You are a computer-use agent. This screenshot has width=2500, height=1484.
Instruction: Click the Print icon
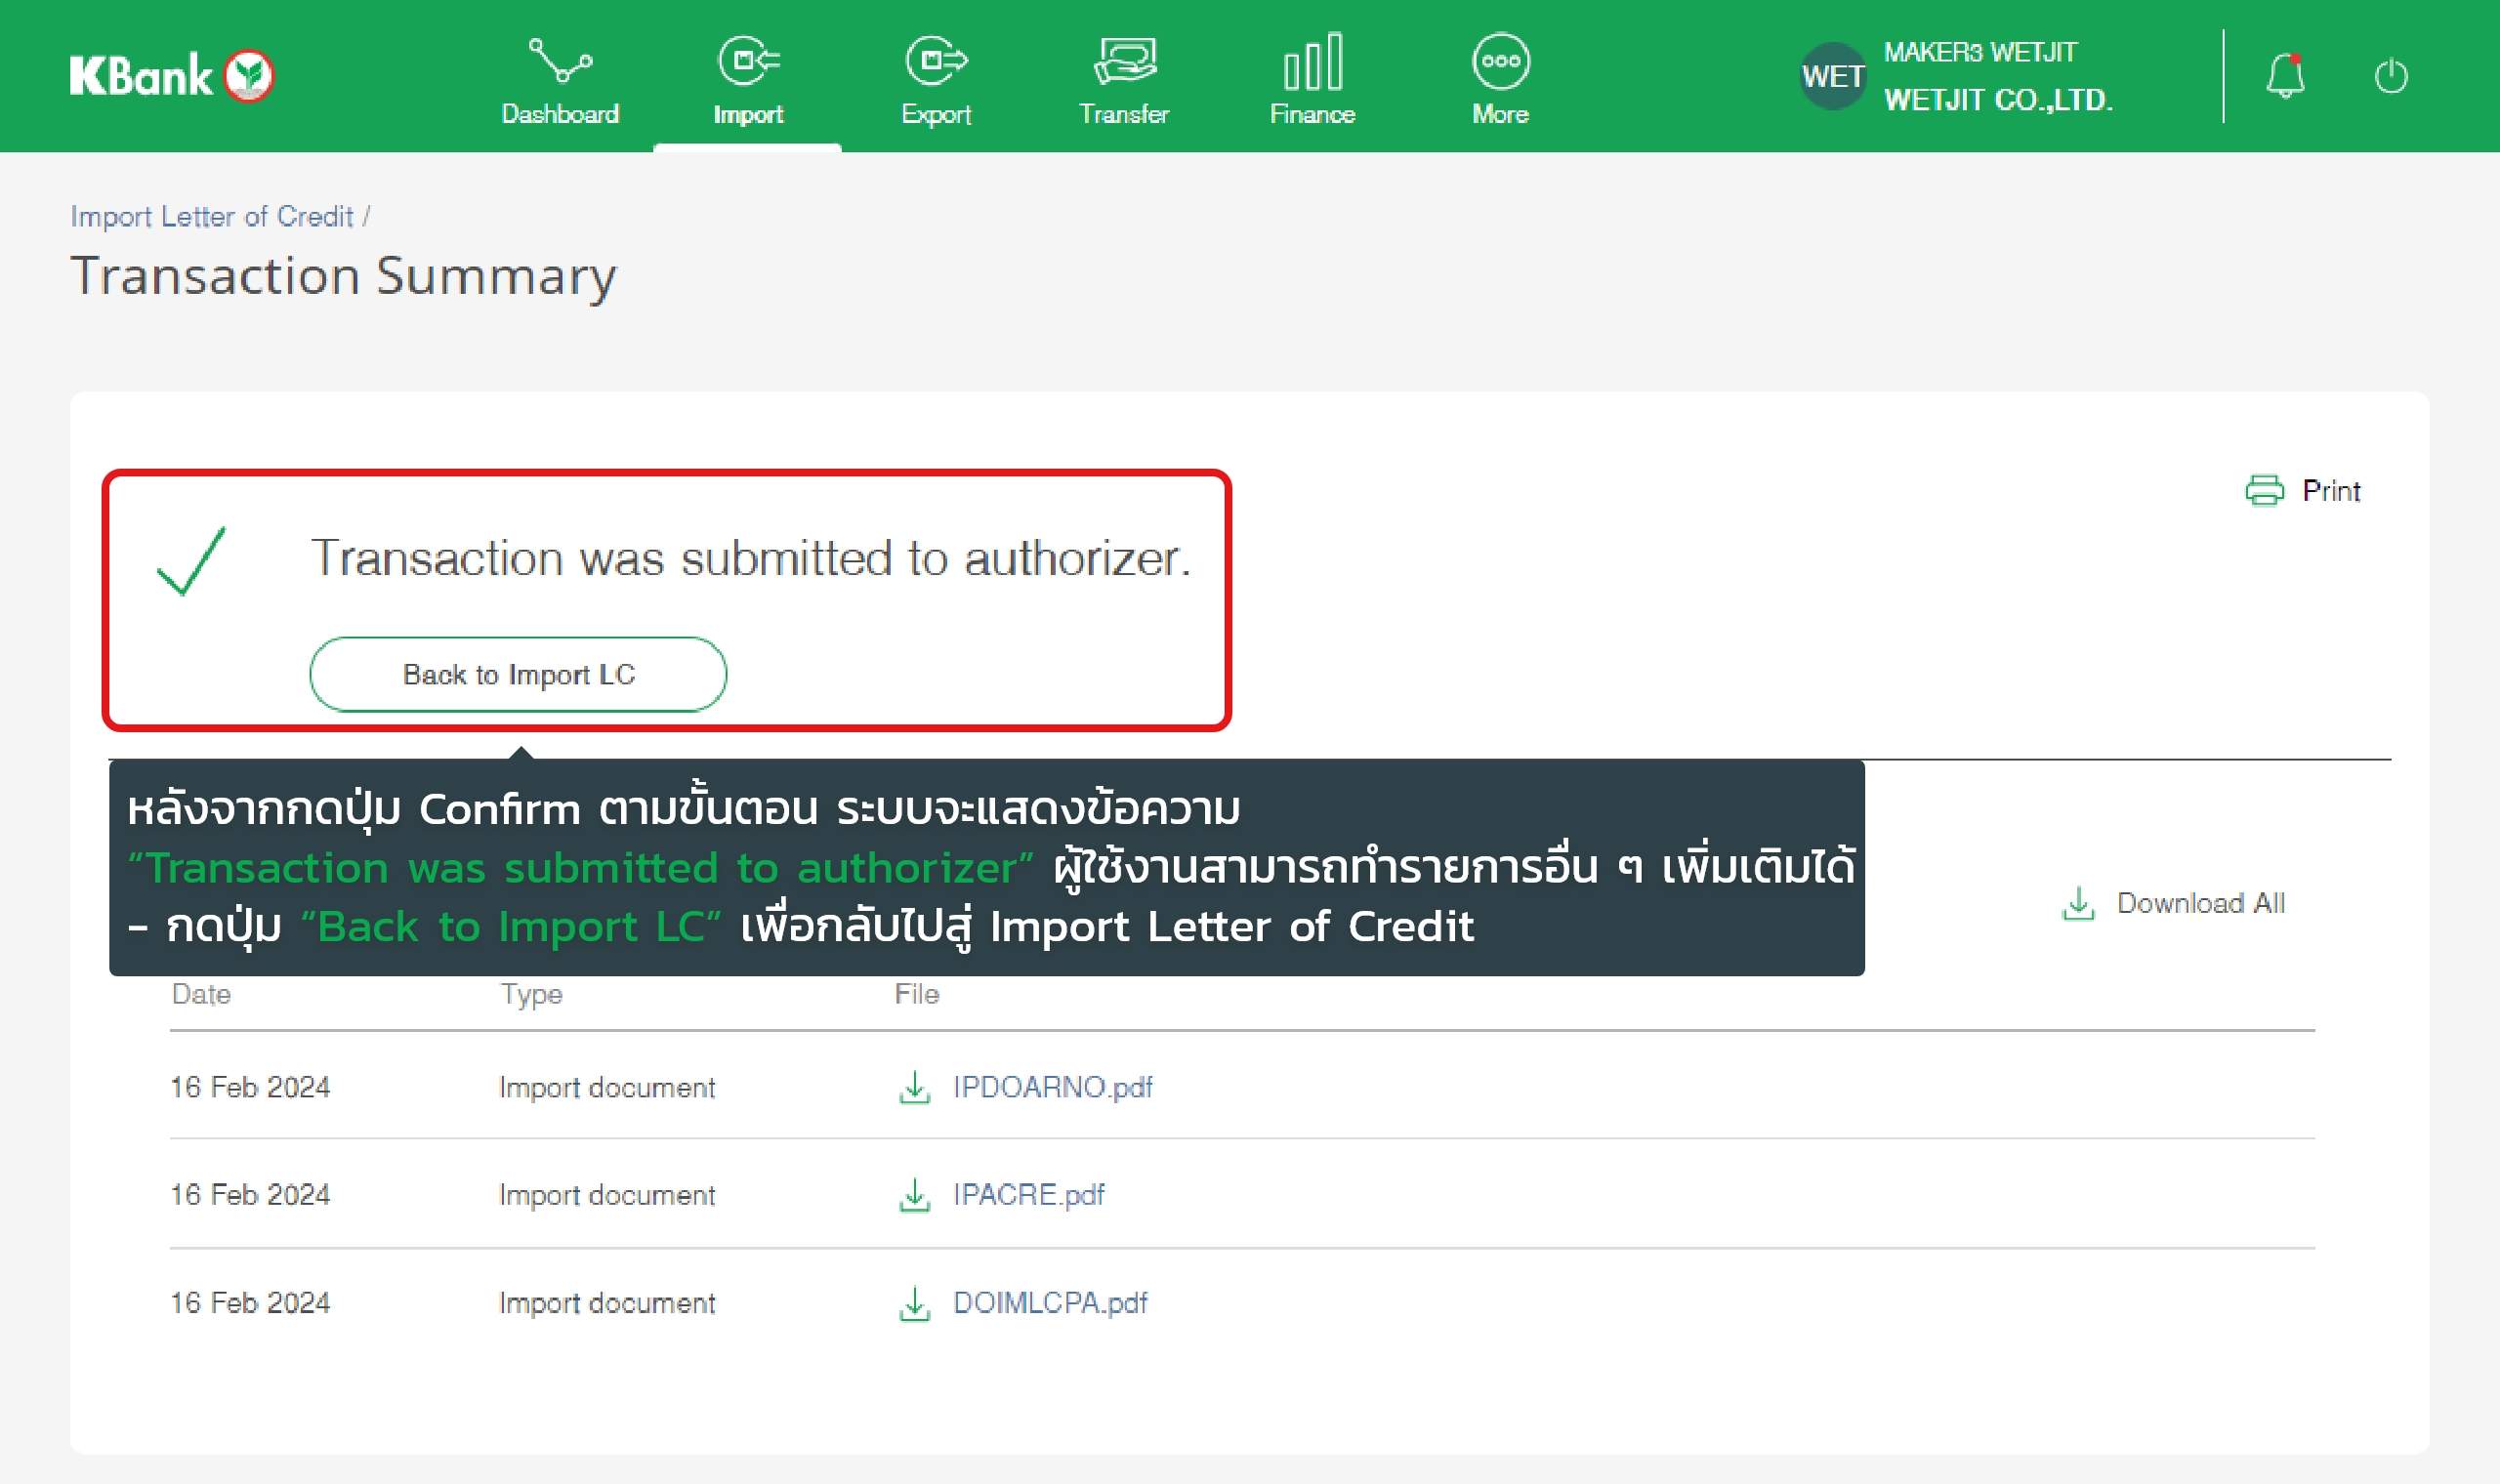click(2264, 490)
